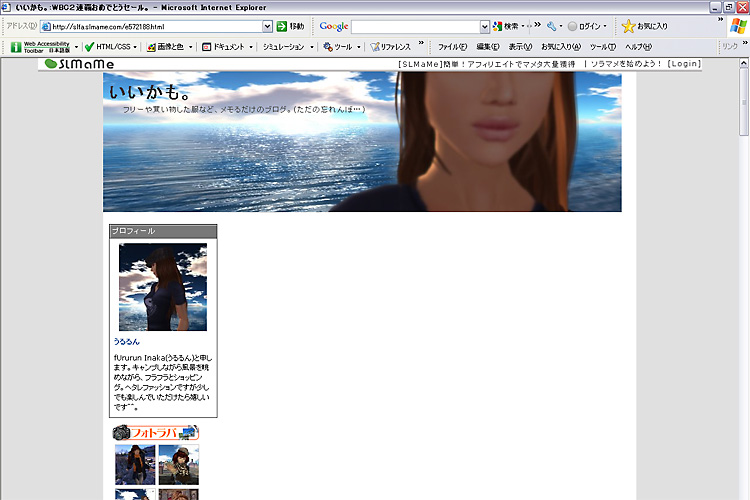Screen dimensions: 750x500
Task: Open the 画像と色 dropdown arrow
Action: point(190,47)
